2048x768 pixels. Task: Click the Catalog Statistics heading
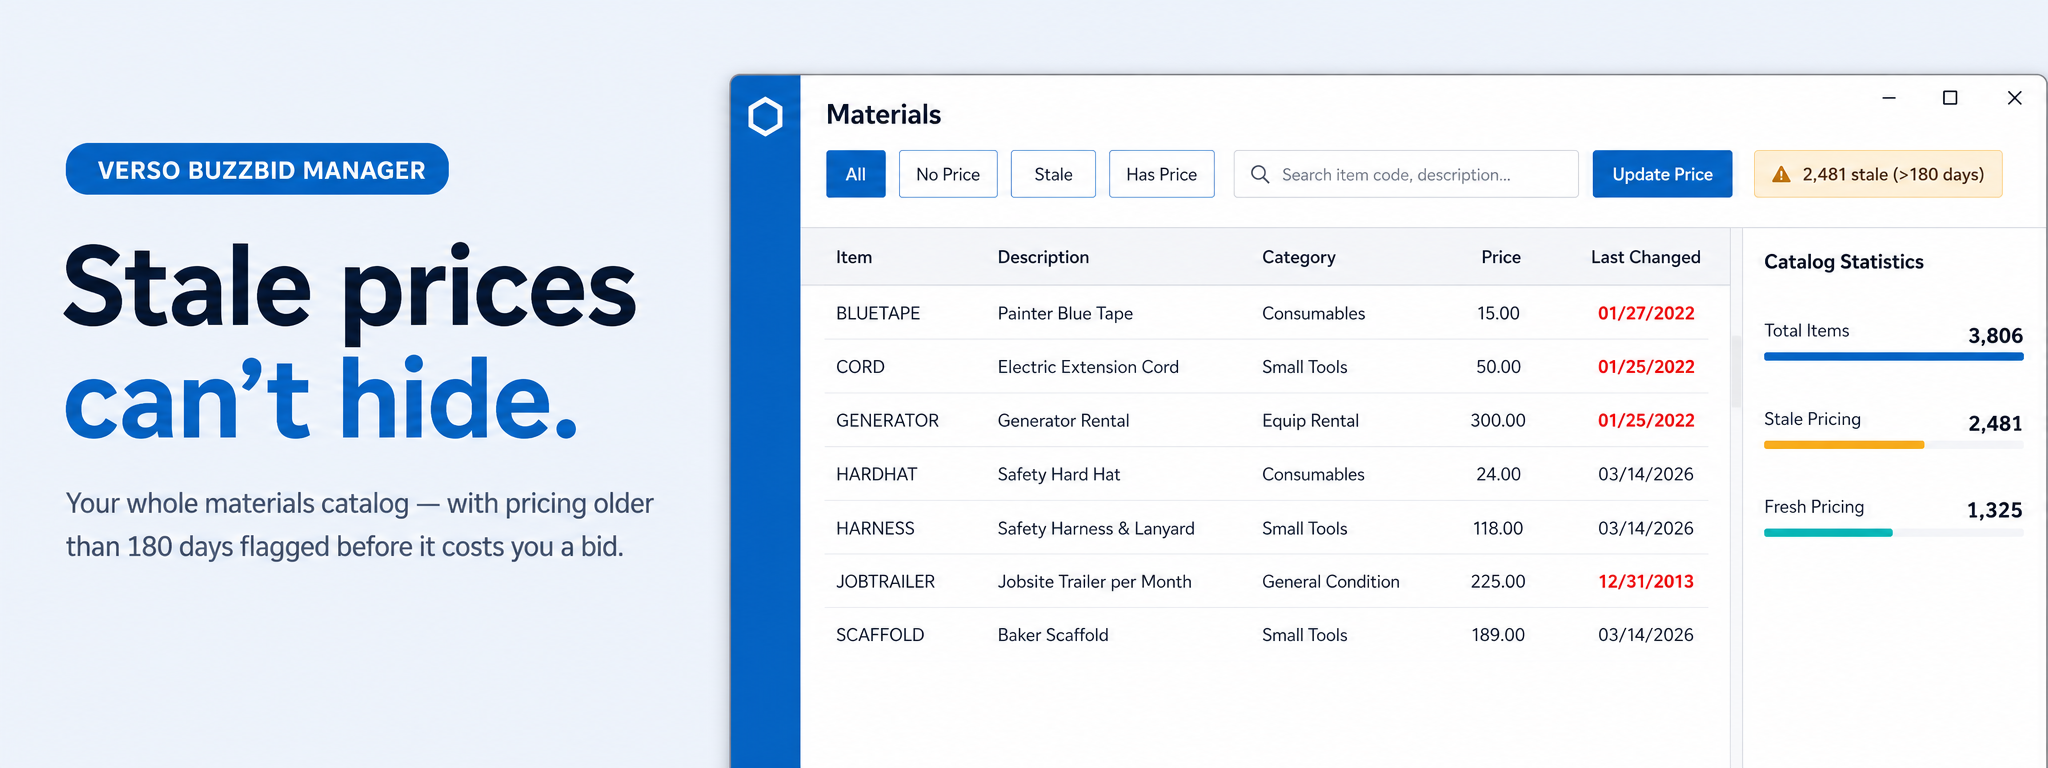click(1843, 262)
